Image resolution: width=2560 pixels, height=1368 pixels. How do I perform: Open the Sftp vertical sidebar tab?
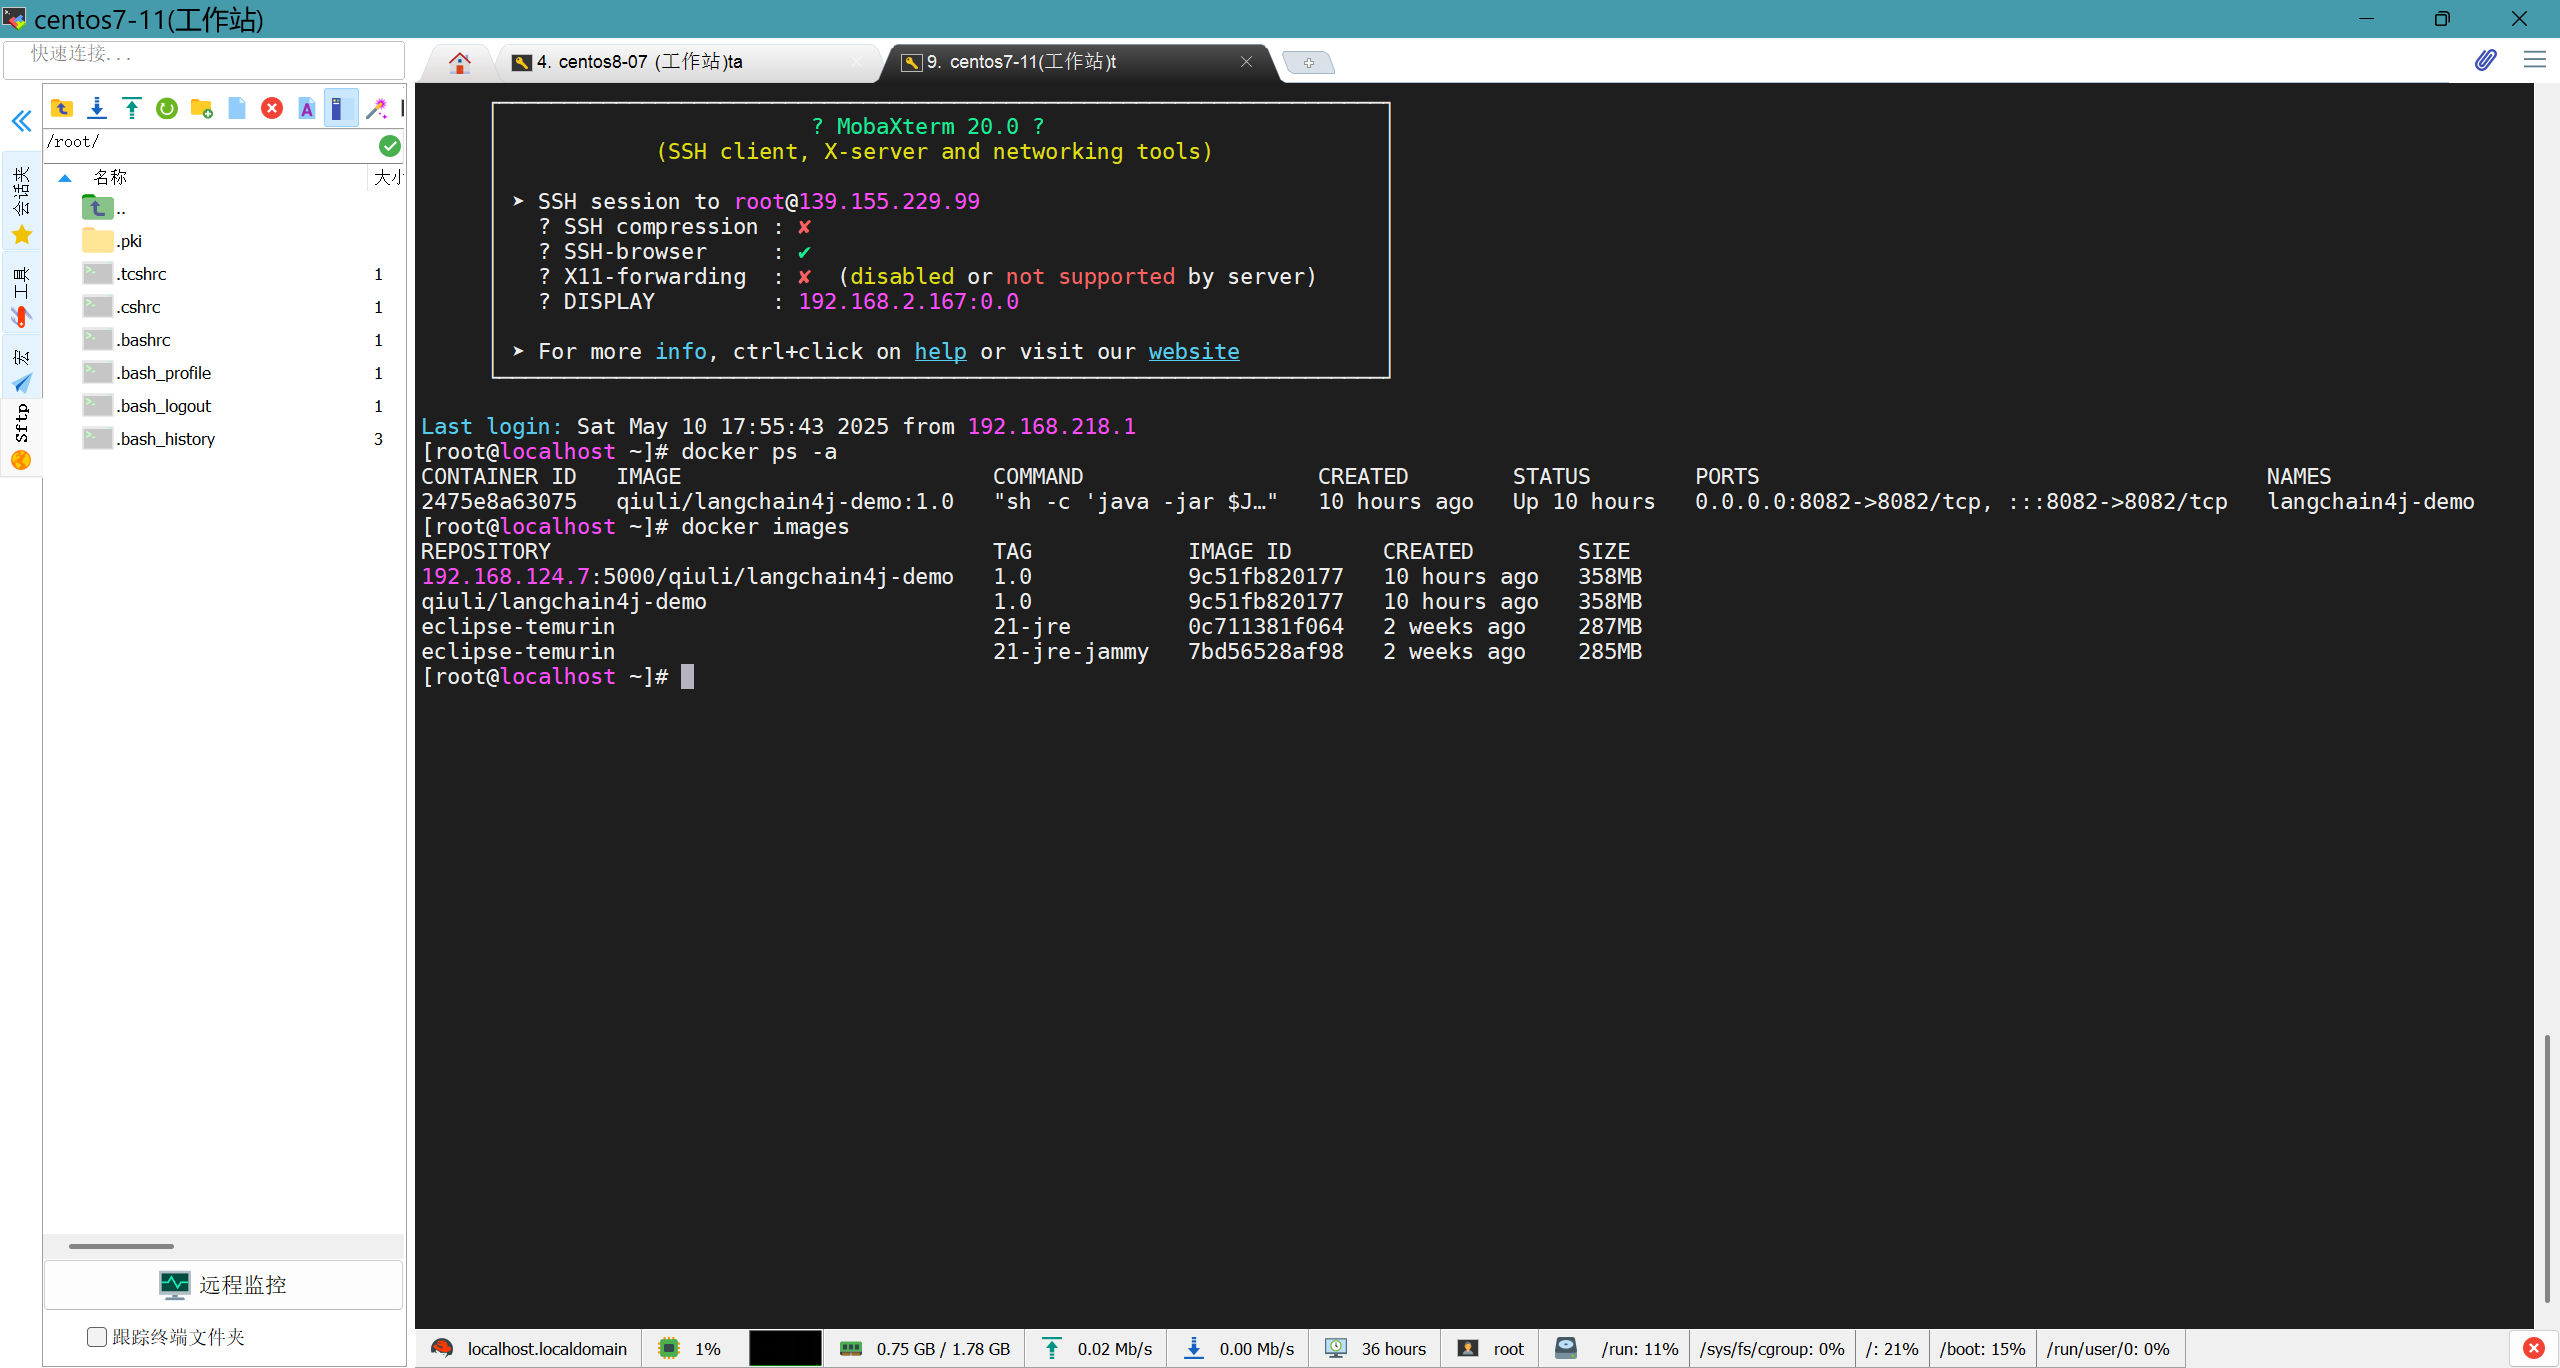click(x=21, y=435)
